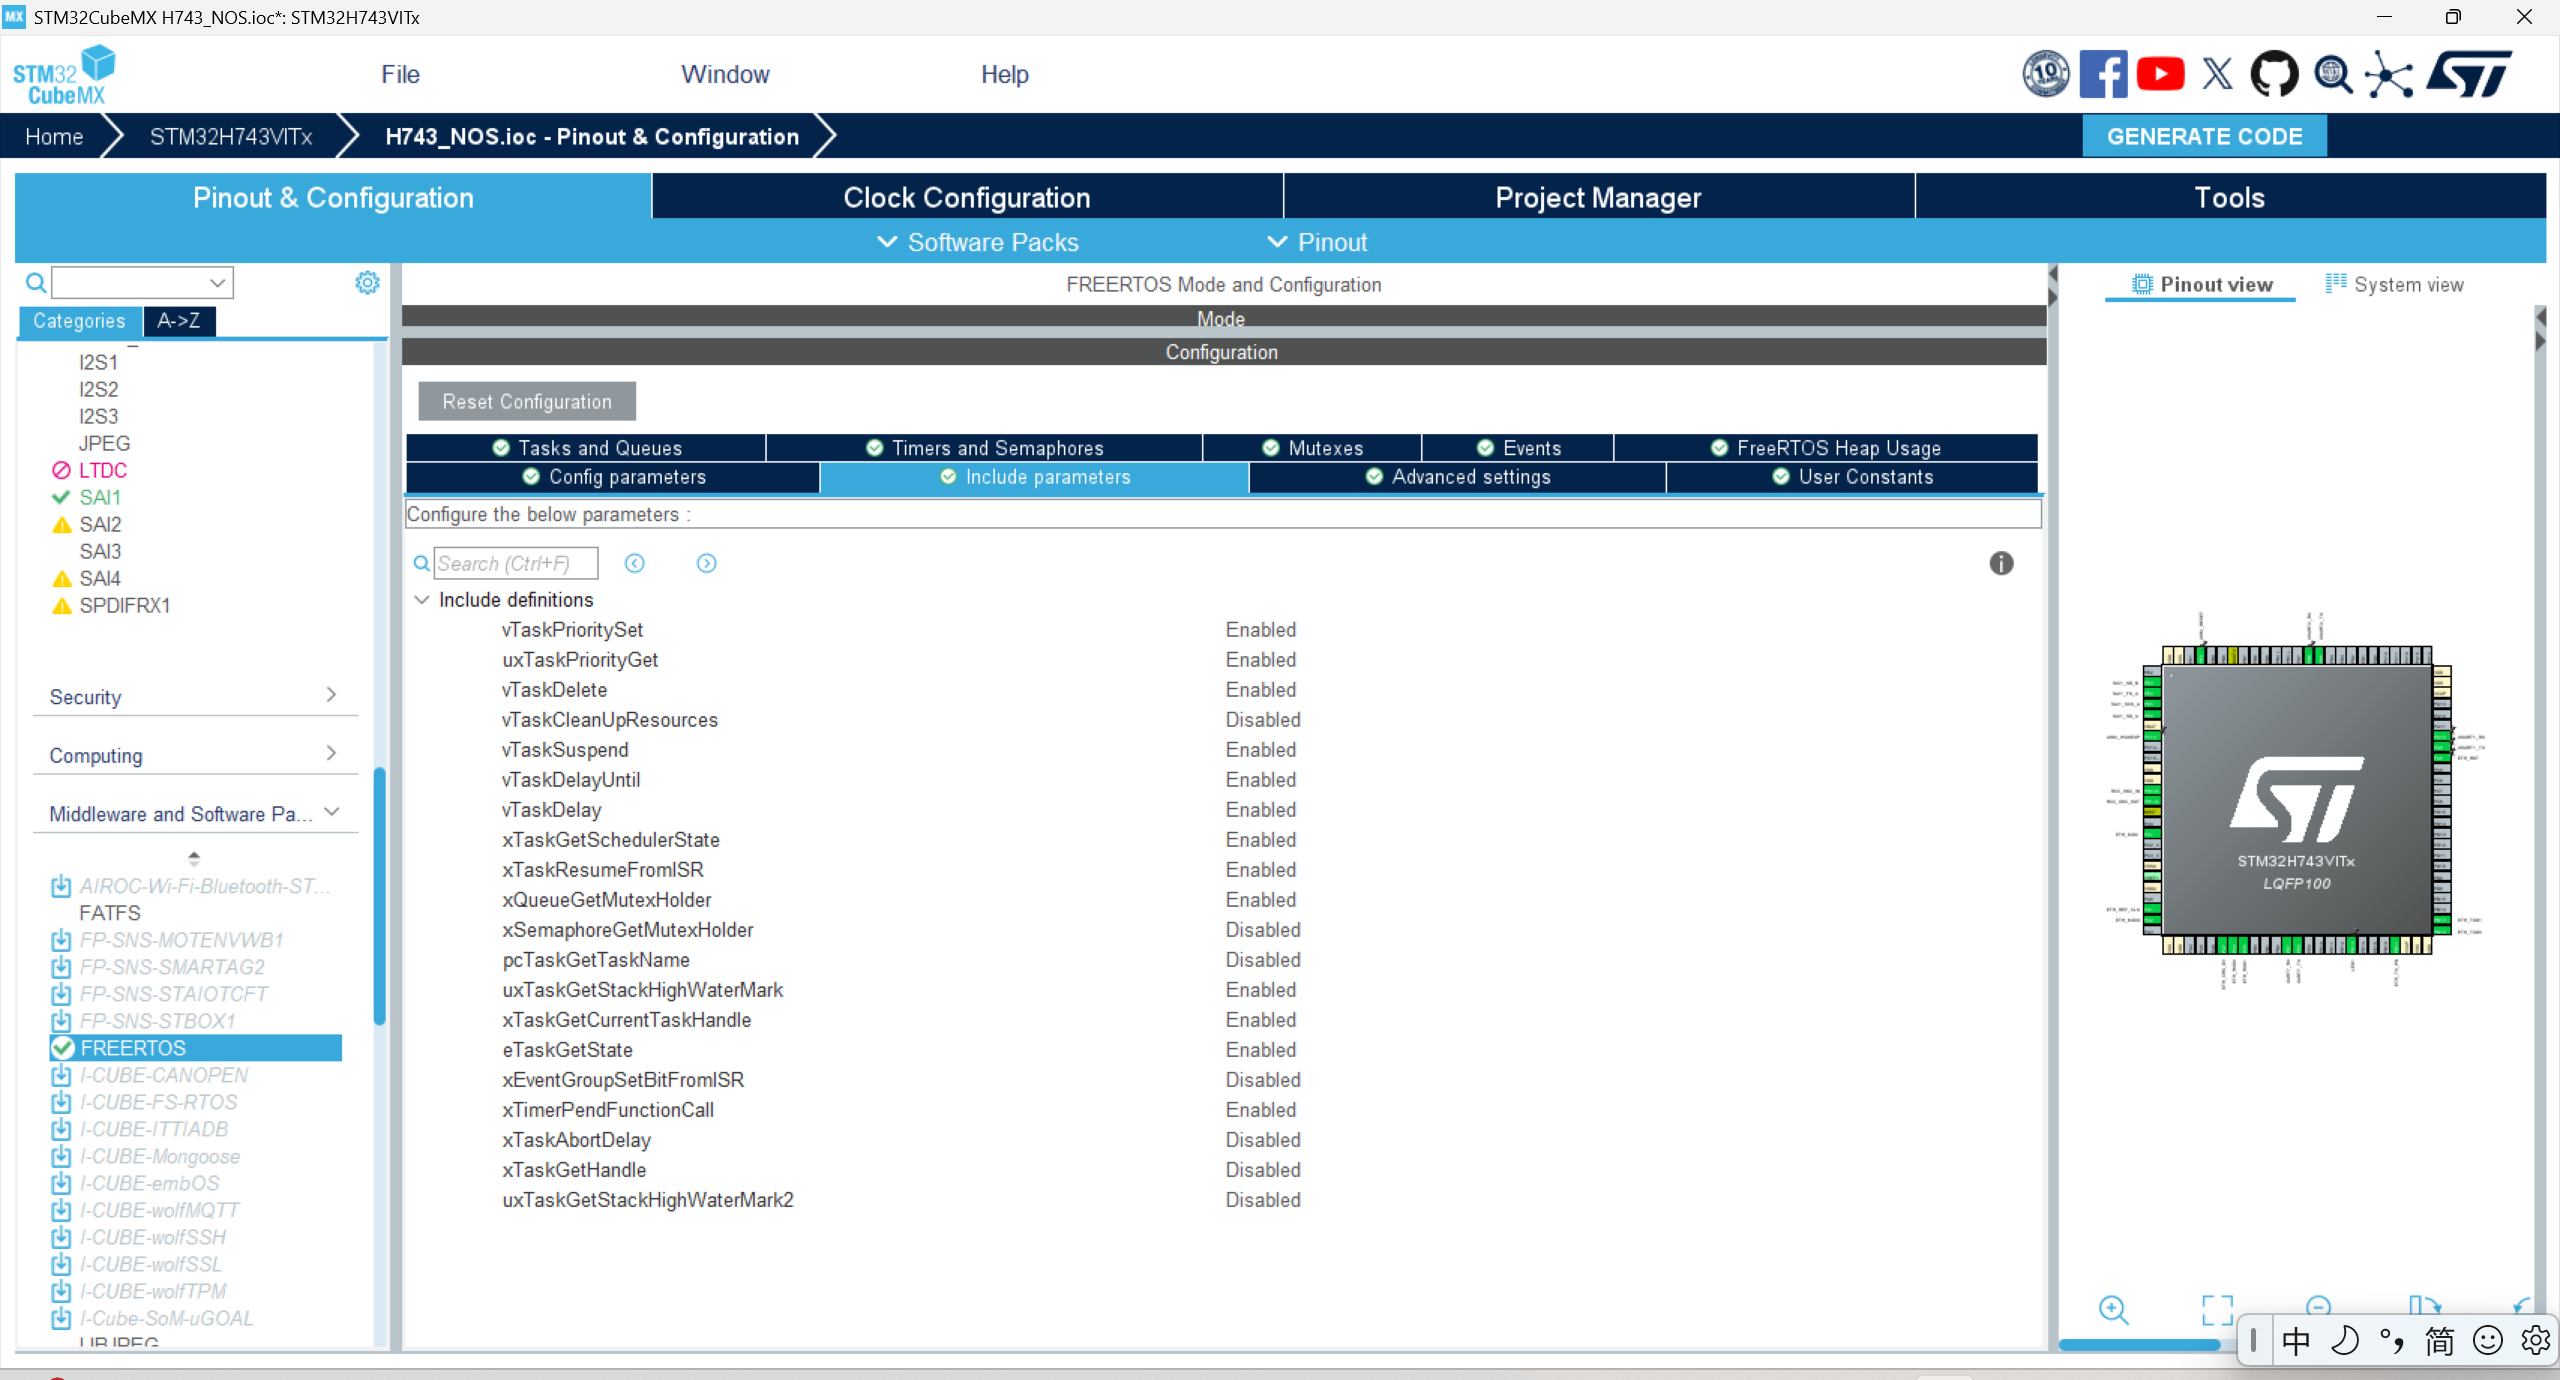Click the STM32H743VITx chip thumbnail
Screen dimensions: 2560x1380
tap(2296, 800)
